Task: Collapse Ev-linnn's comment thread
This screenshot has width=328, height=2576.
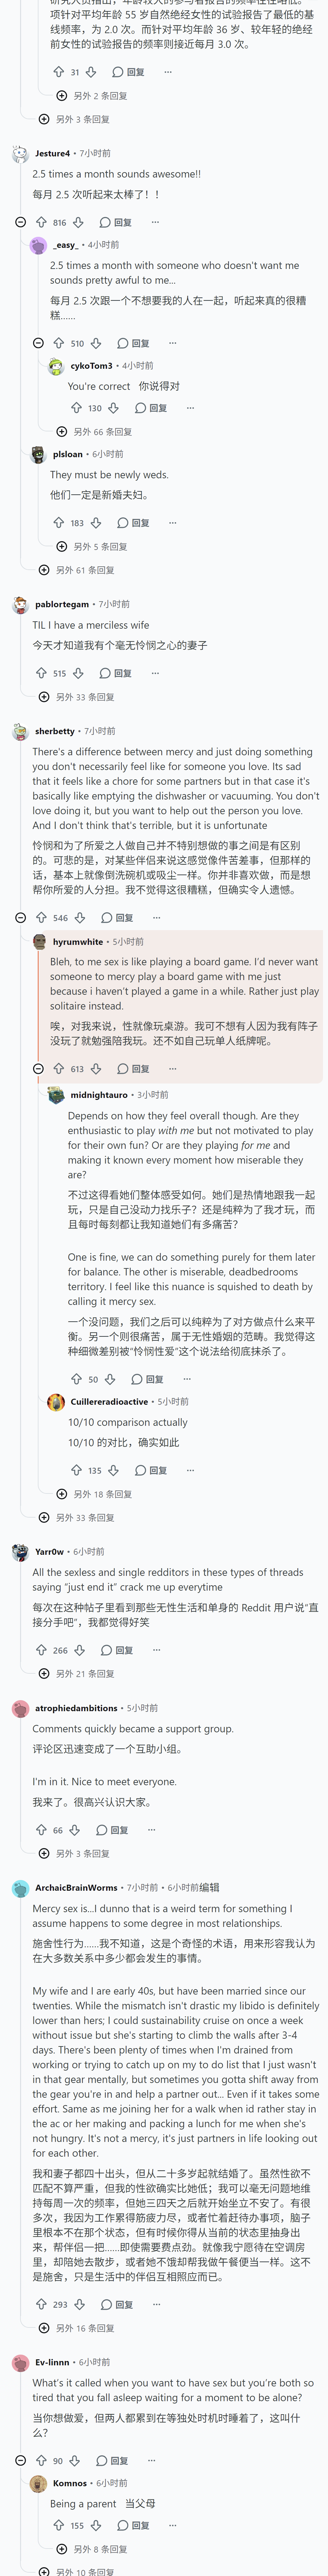Action: point(20,2460)
